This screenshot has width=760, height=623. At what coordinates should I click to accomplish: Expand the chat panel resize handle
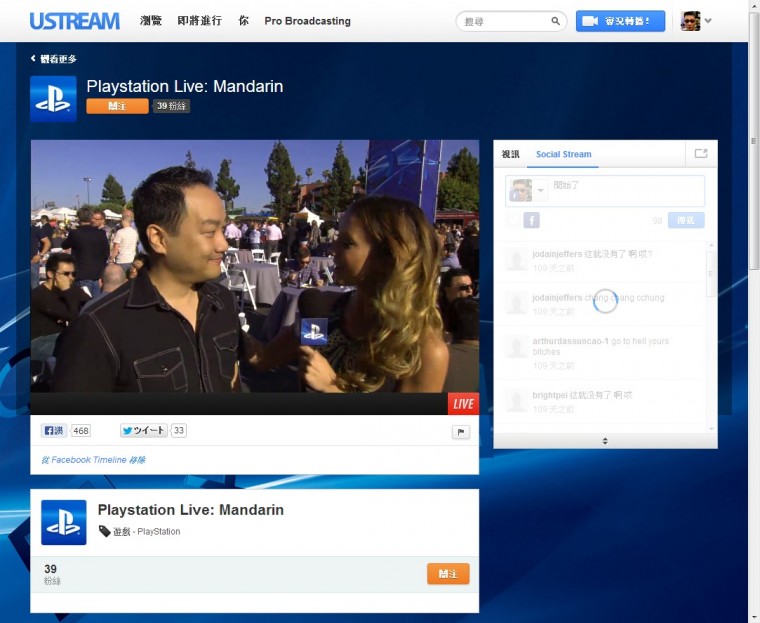point(605,441)
